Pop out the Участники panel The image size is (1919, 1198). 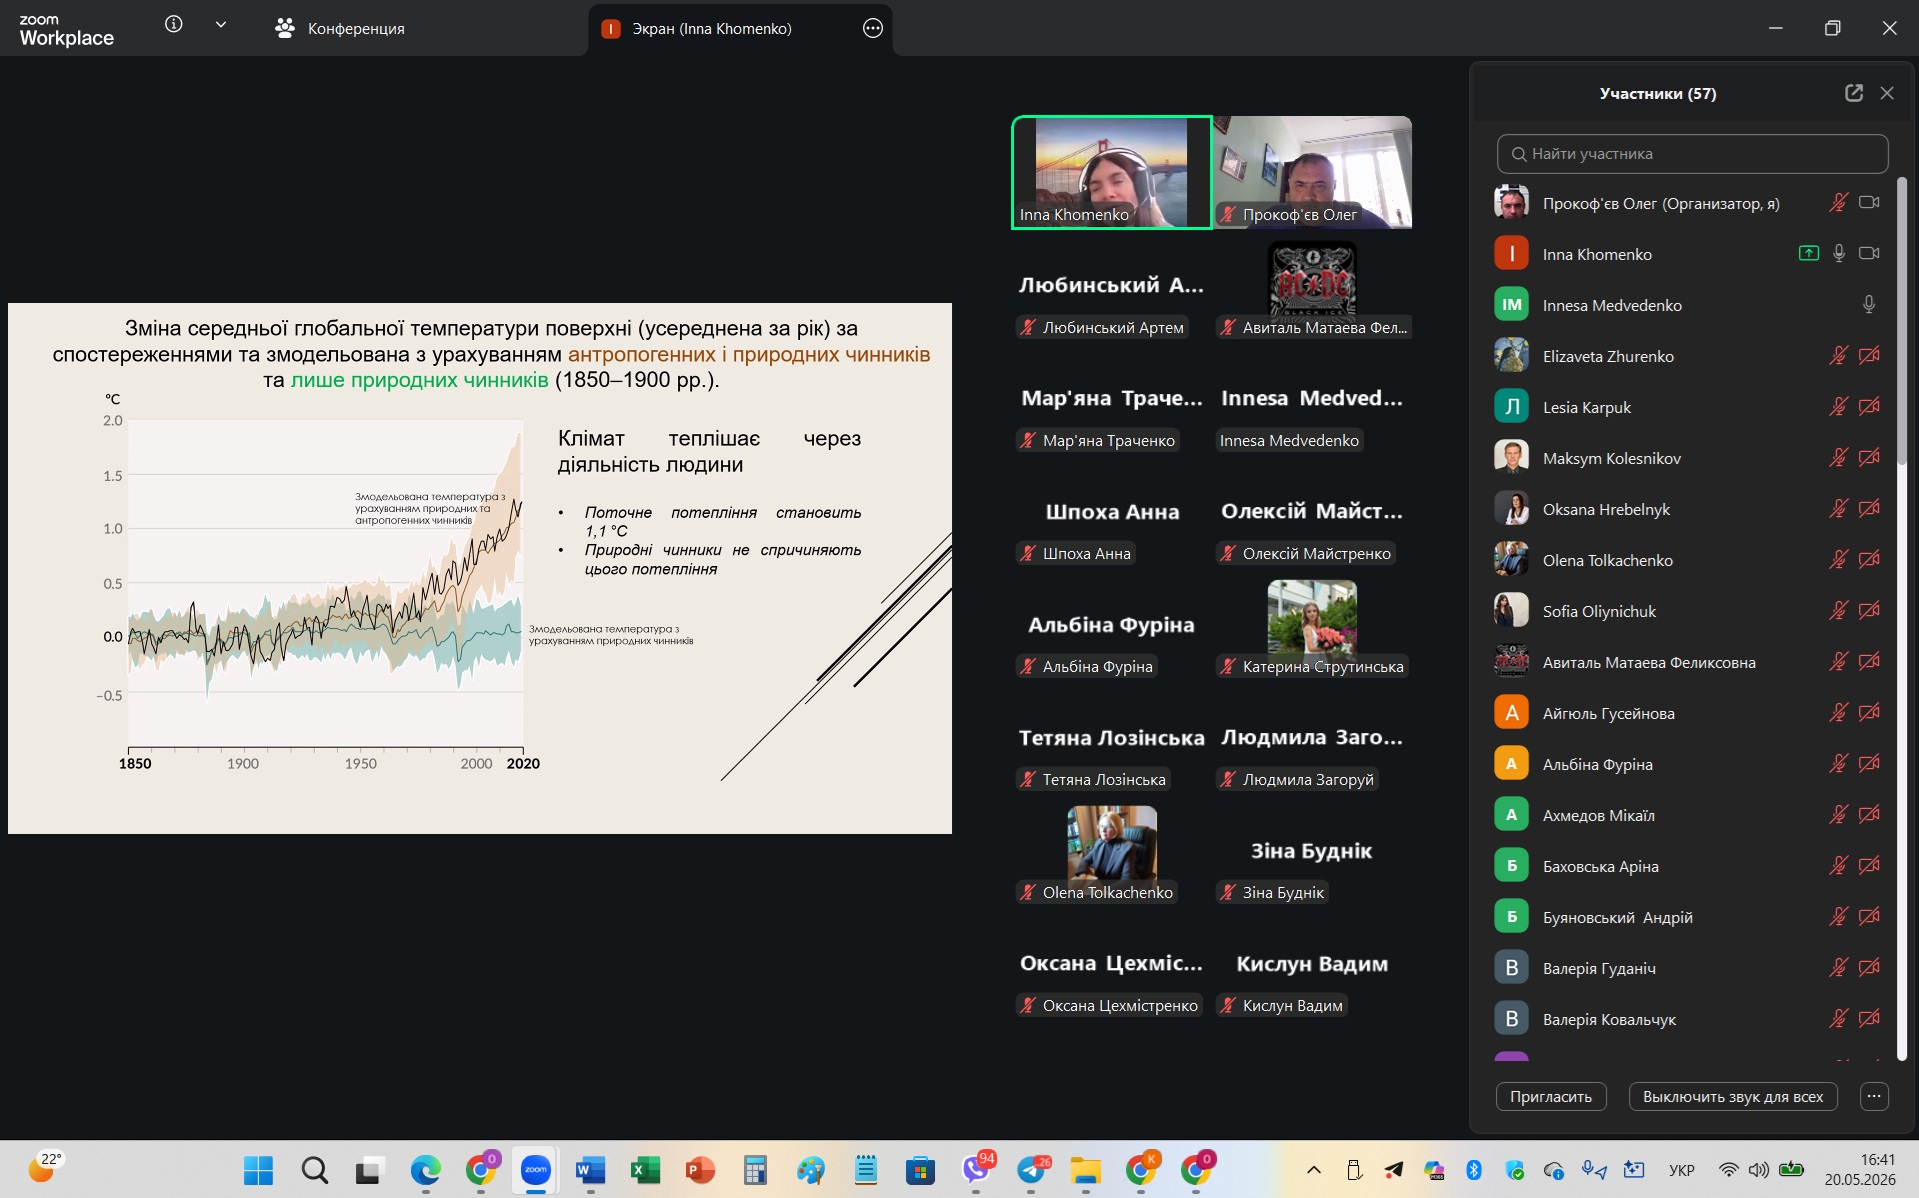1854,93
